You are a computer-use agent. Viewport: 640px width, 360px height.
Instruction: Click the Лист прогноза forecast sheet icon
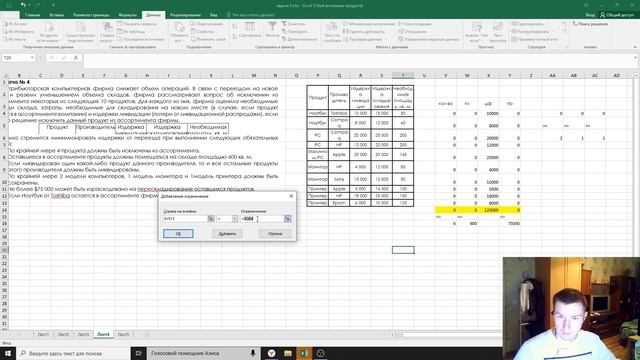tap(498, 32)
